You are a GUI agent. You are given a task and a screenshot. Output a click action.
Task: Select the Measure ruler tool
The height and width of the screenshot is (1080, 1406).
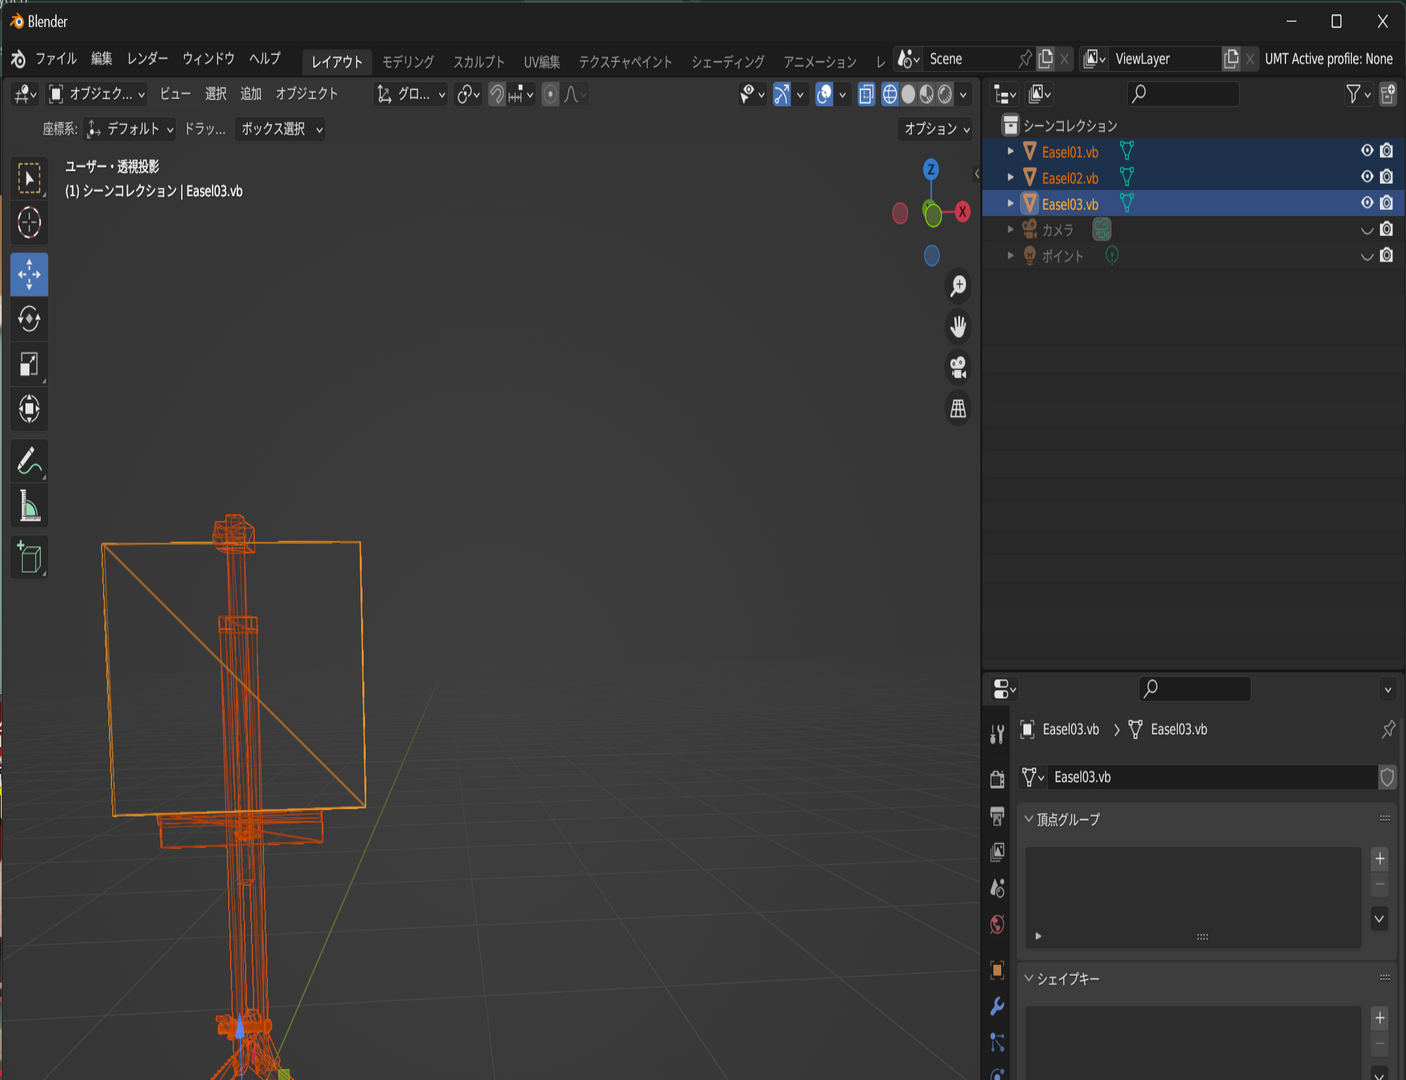click(x=29, y=506)
